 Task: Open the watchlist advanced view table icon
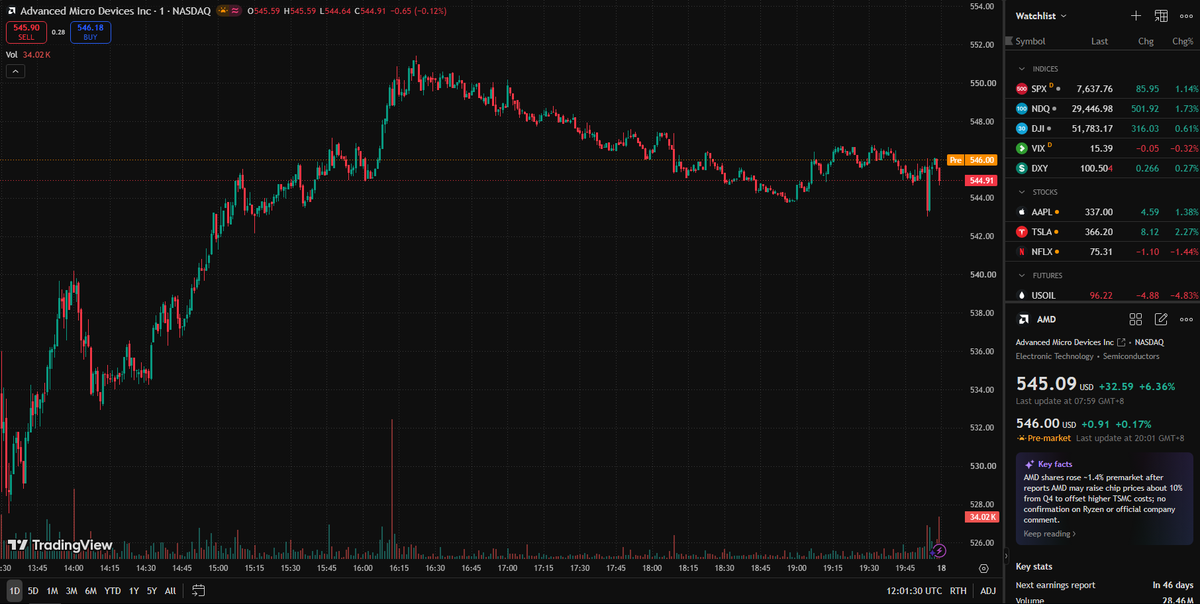click(1161, 16)
